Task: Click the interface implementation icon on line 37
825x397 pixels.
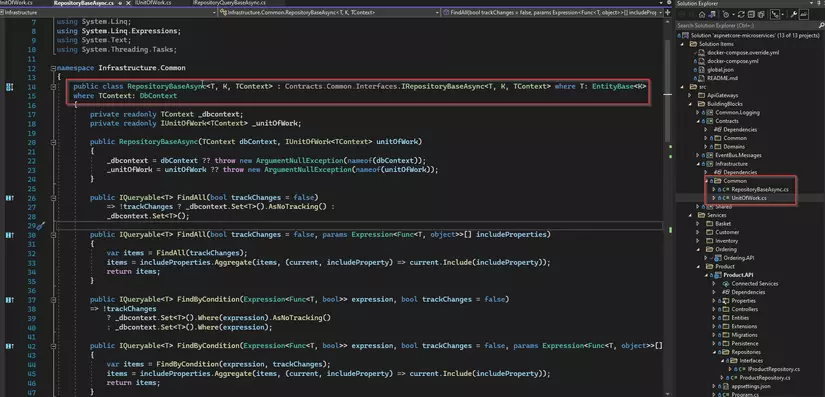Action: point(9,299)
